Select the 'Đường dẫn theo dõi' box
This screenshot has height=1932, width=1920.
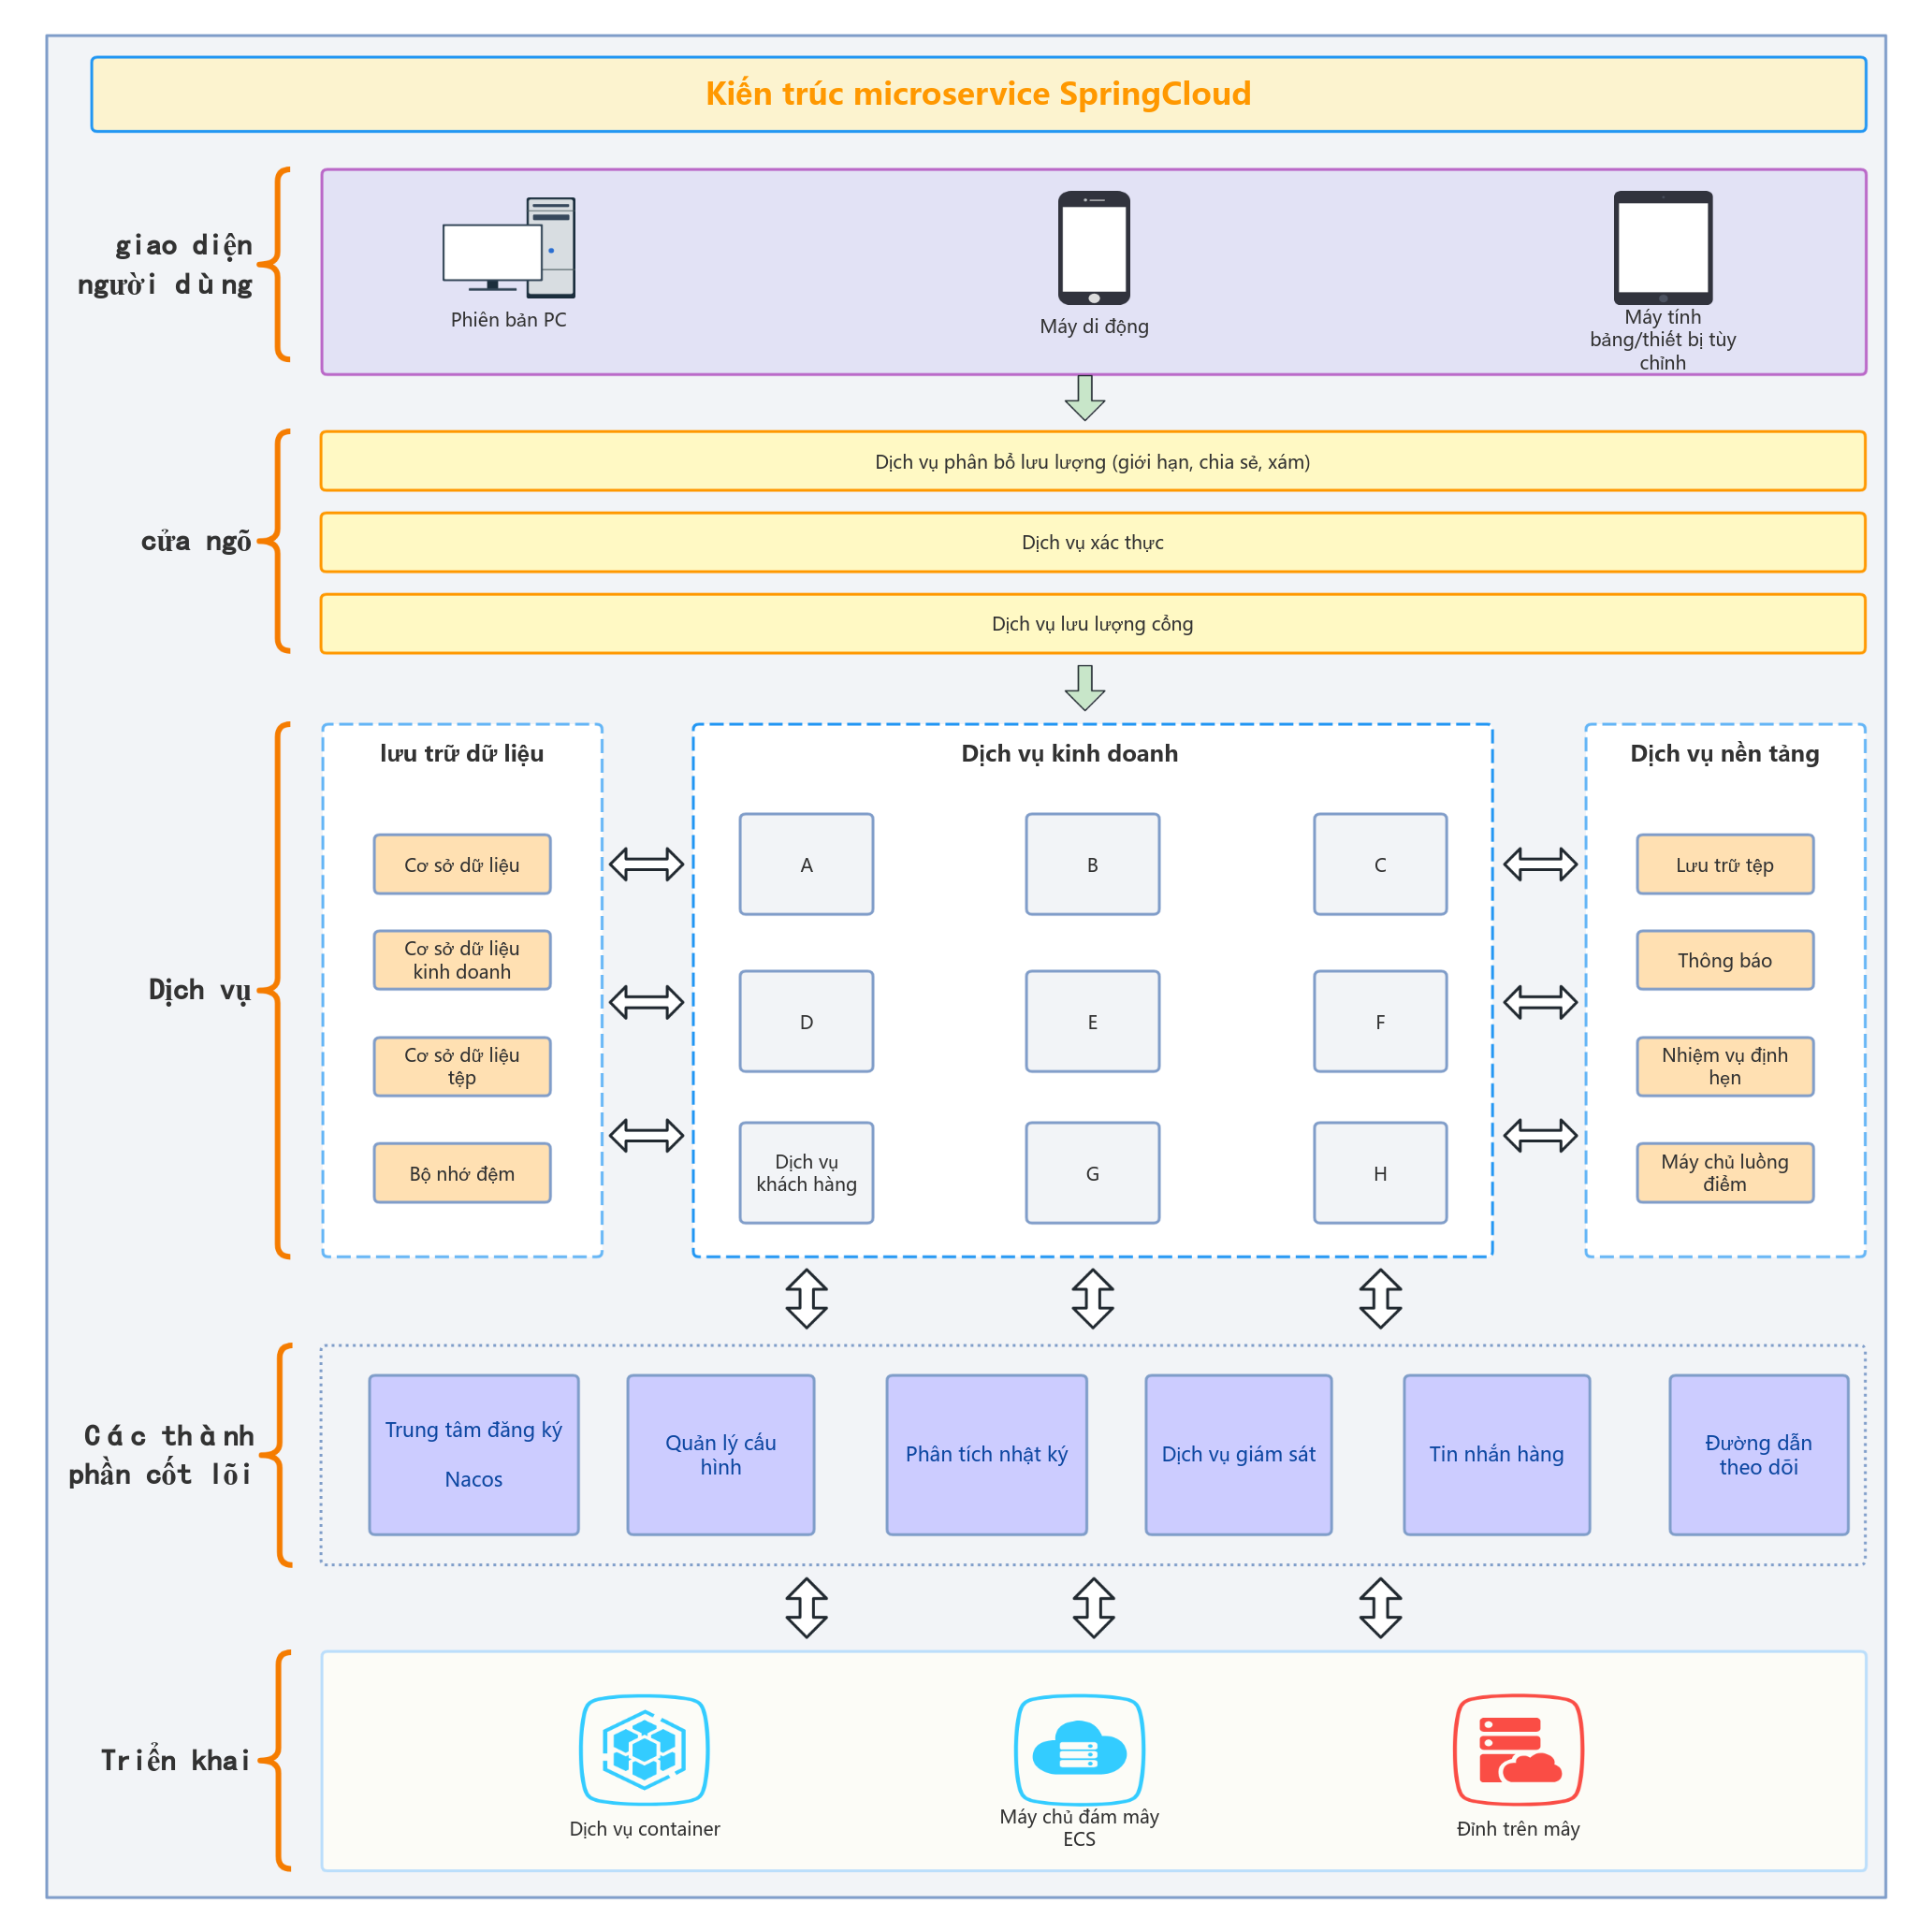click(x=1759, y=1455)
